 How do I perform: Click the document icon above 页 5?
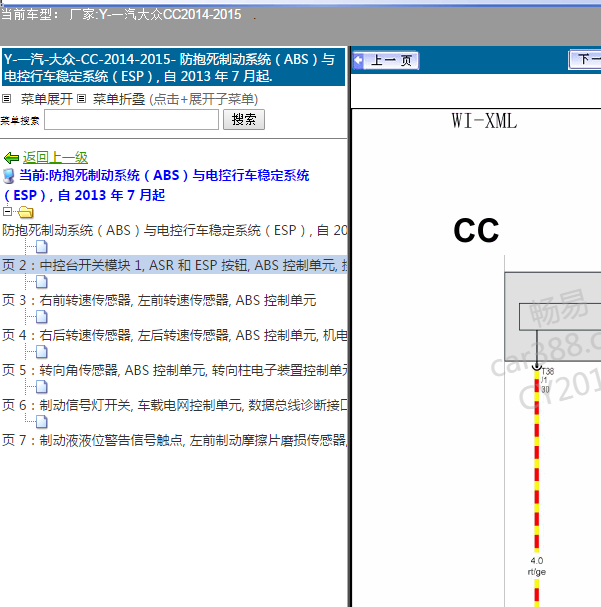[42, 352]
